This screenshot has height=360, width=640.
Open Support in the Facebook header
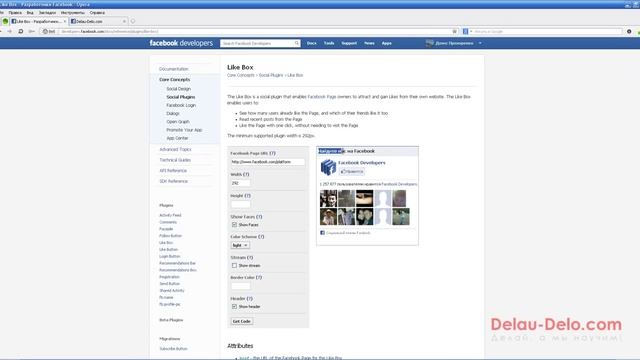click(x=349, y=43)
